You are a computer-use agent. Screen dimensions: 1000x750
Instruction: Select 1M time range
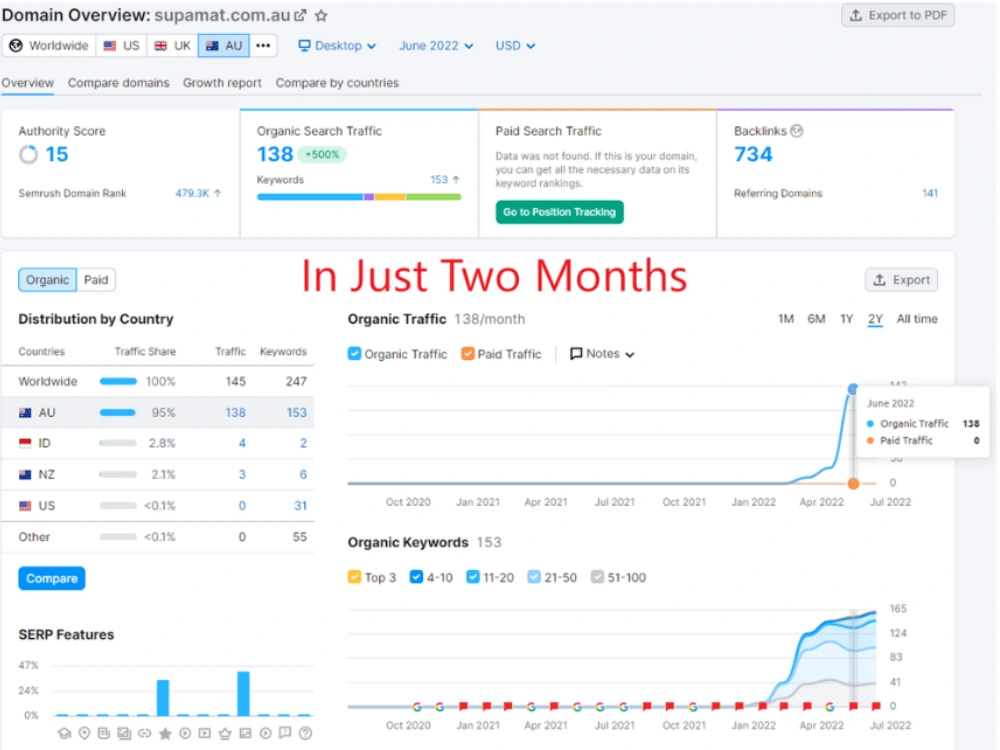pyautogui.click(x=786, y=319)
